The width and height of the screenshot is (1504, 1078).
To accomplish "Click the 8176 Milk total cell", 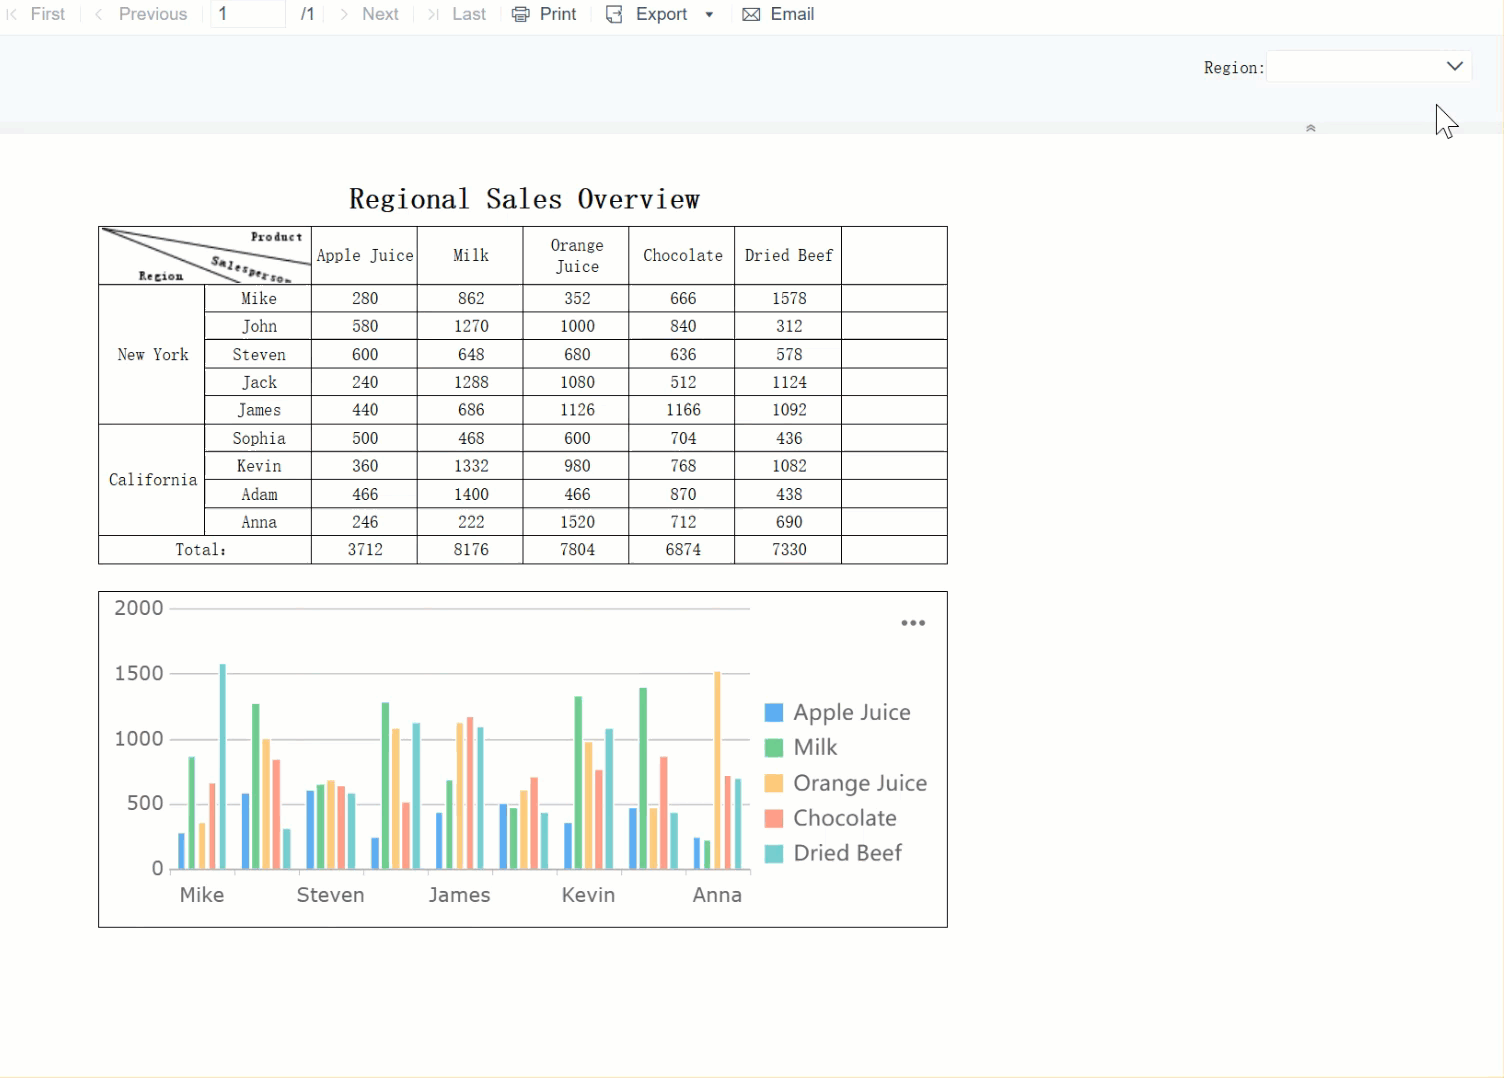I will 471,550.
